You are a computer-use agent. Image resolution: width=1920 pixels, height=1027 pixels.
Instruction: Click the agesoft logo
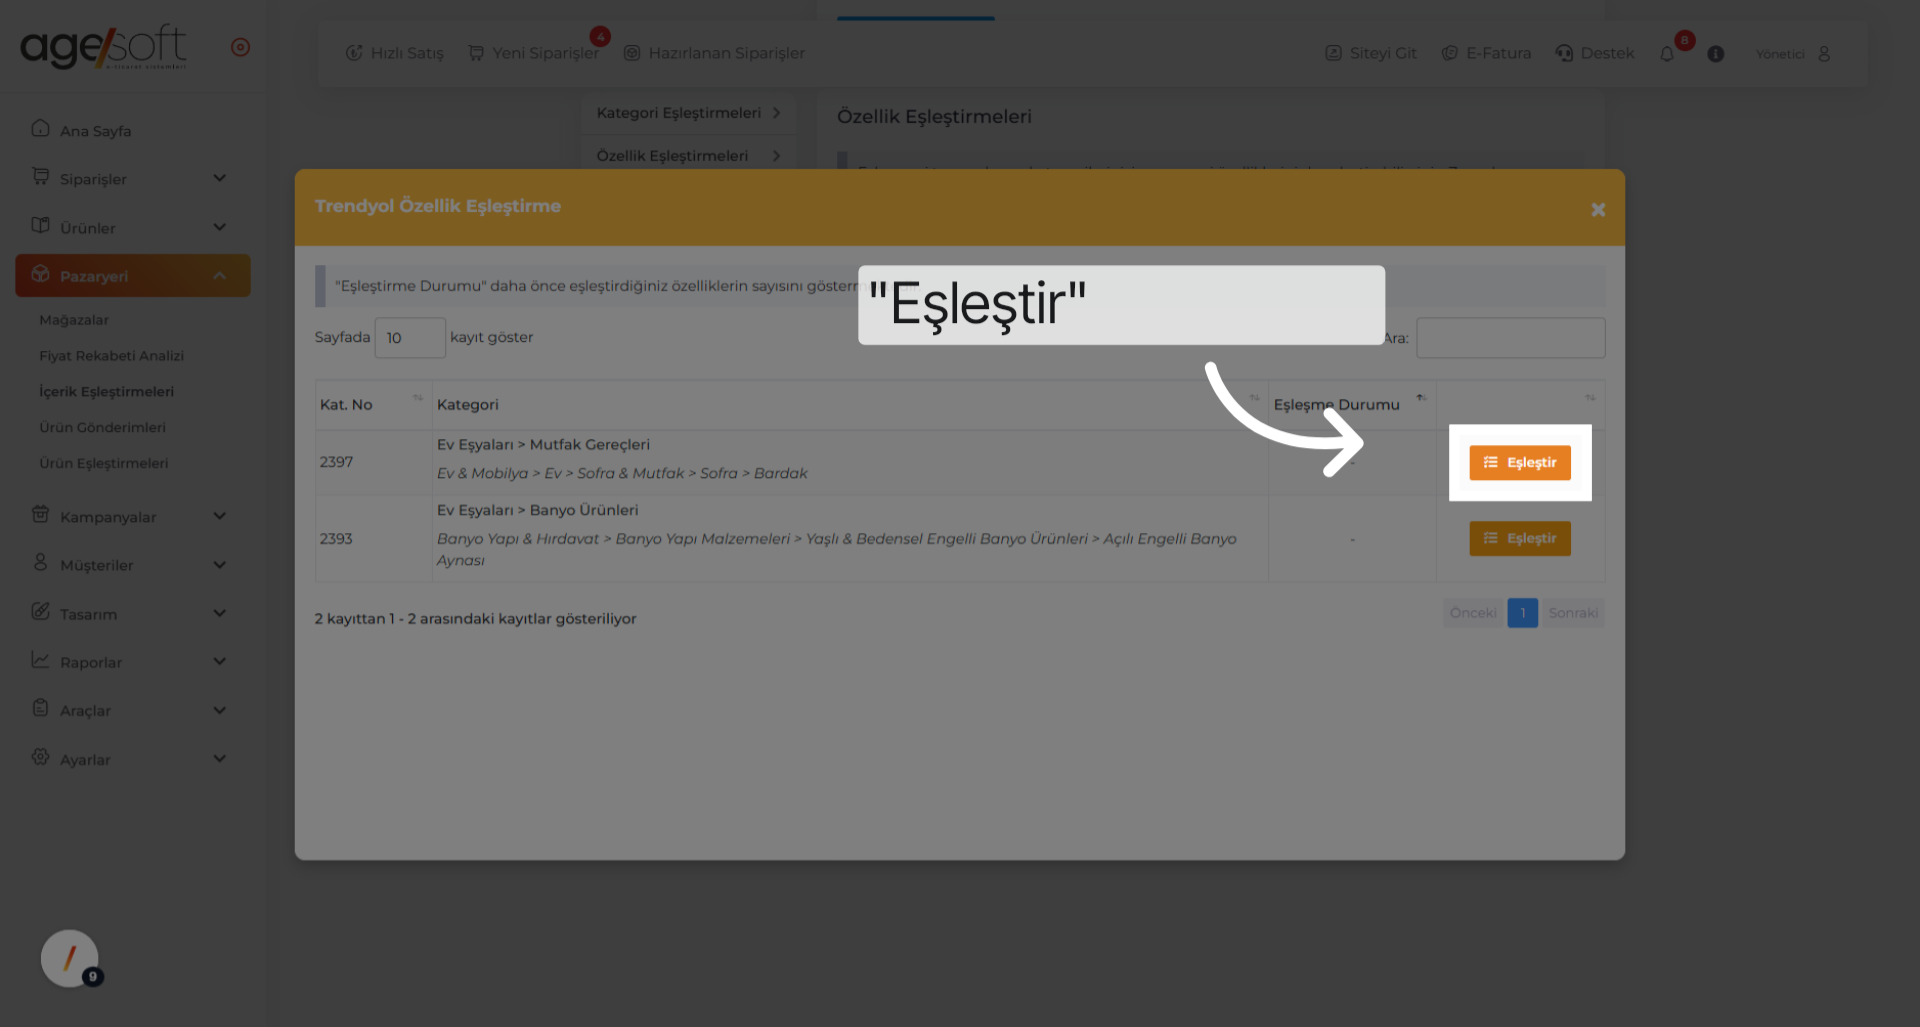[x=103, y=46]
